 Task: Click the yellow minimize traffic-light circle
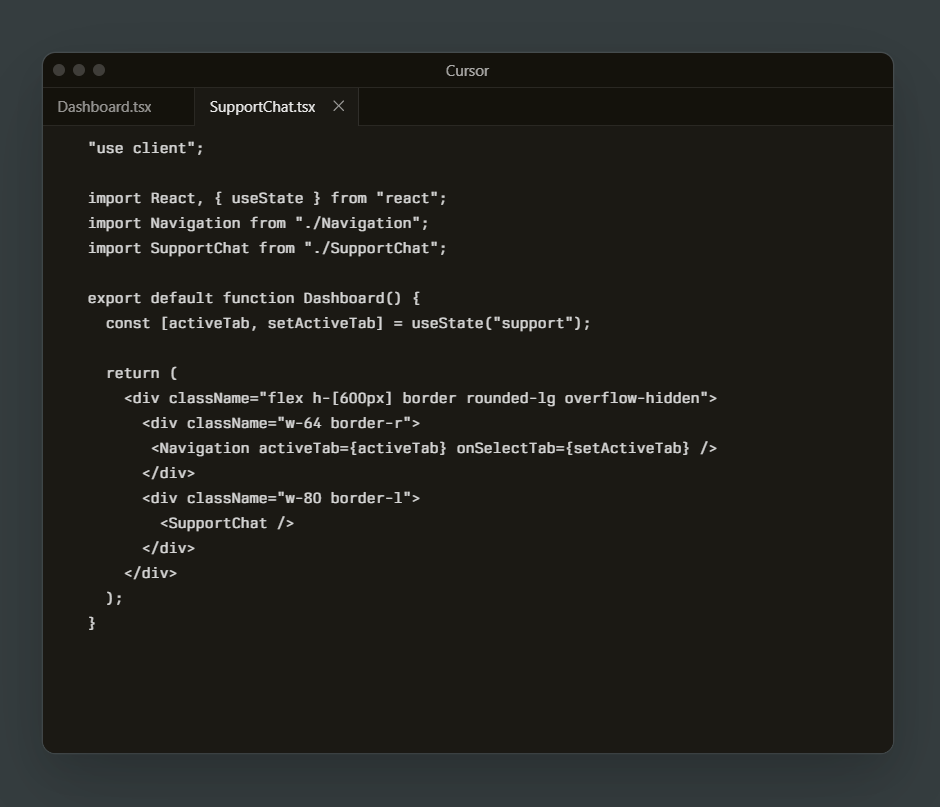[x=78, y=70]
